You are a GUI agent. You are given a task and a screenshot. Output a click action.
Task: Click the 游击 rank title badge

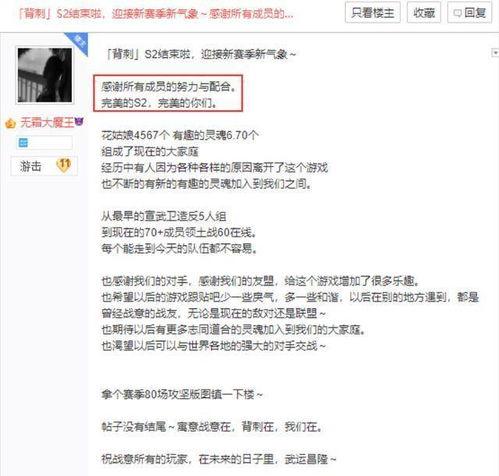click(x=44, y=166)
